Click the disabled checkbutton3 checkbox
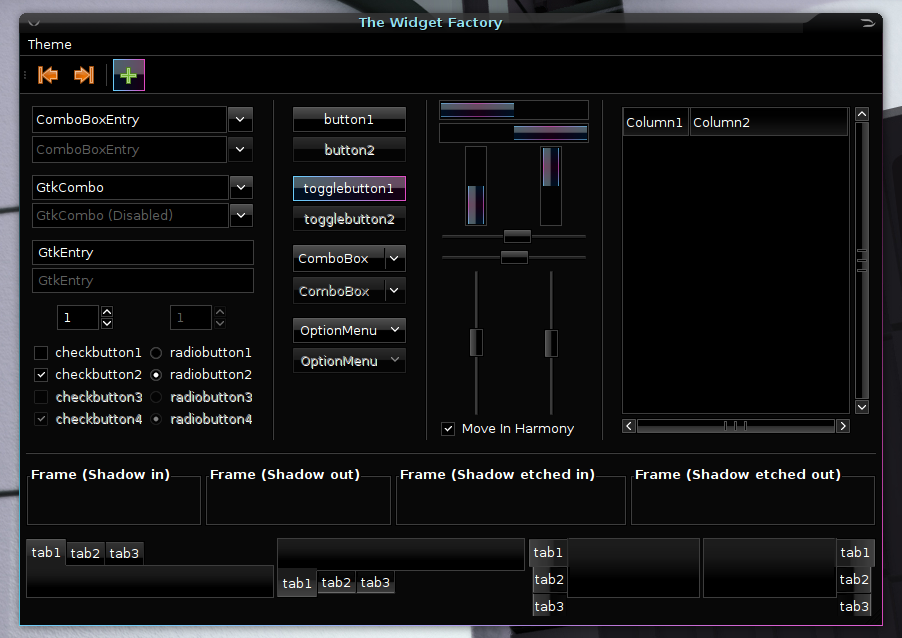The image size is (902, 638). point(41,397)
